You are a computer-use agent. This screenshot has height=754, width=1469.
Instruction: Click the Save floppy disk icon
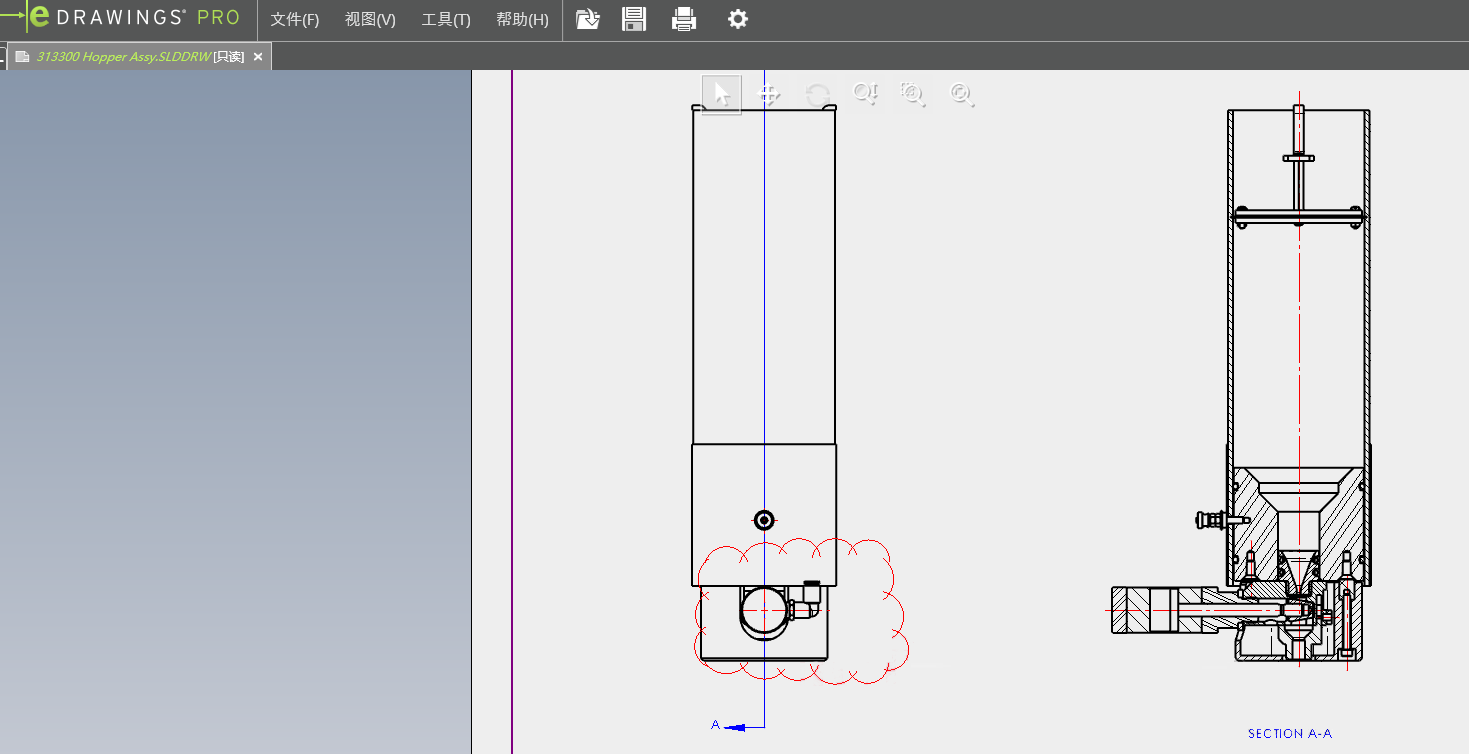[x=634, y=19]
